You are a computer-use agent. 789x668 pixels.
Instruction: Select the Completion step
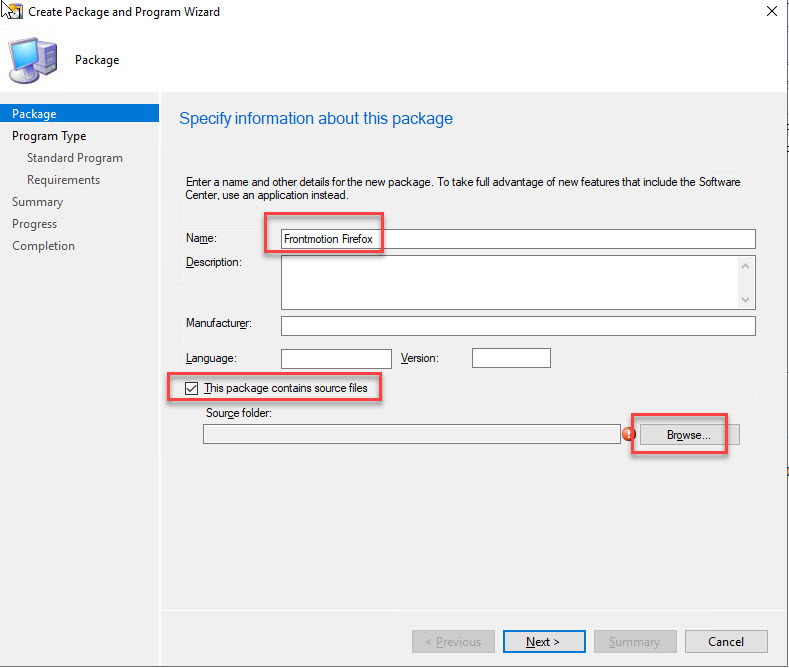point(43,246)
